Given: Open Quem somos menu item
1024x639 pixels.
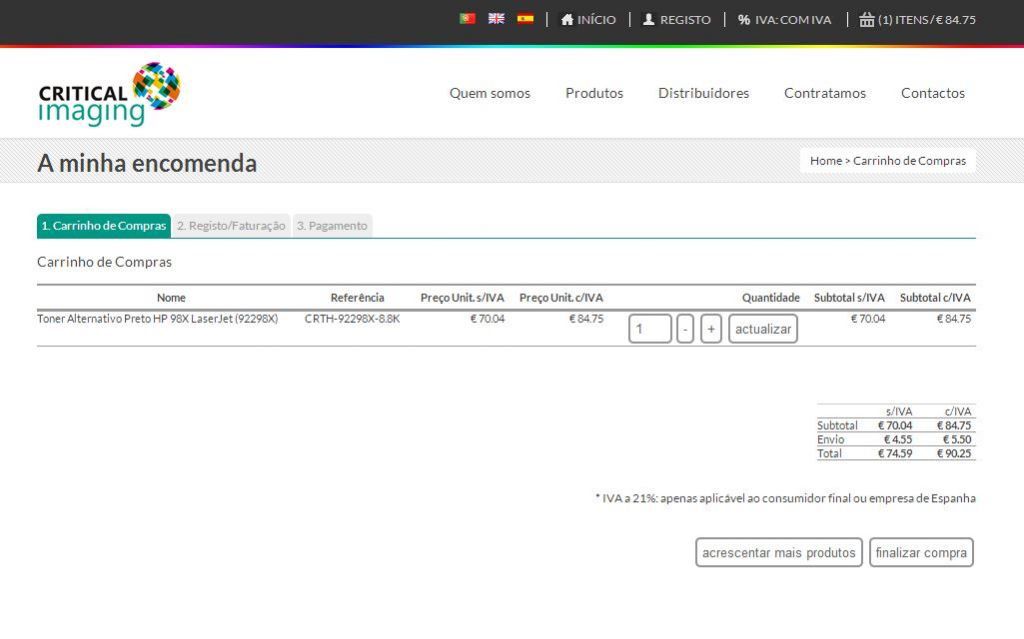Looking at the screenshot, I should (x=490, y=93).
